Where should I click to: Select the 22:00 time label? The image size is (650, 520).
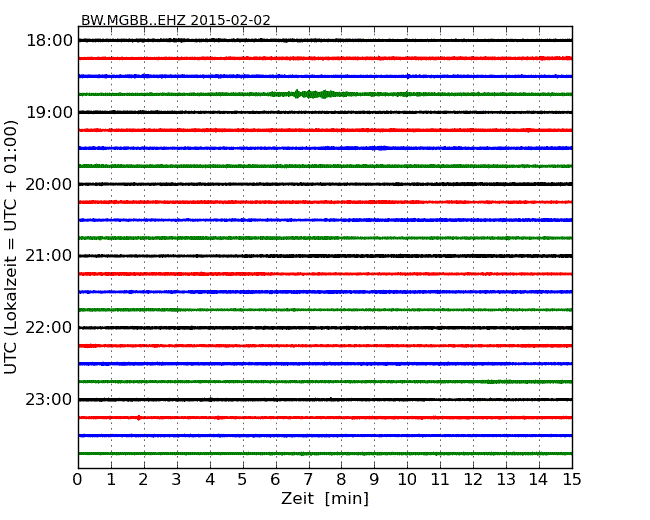(x=49, y=328)
